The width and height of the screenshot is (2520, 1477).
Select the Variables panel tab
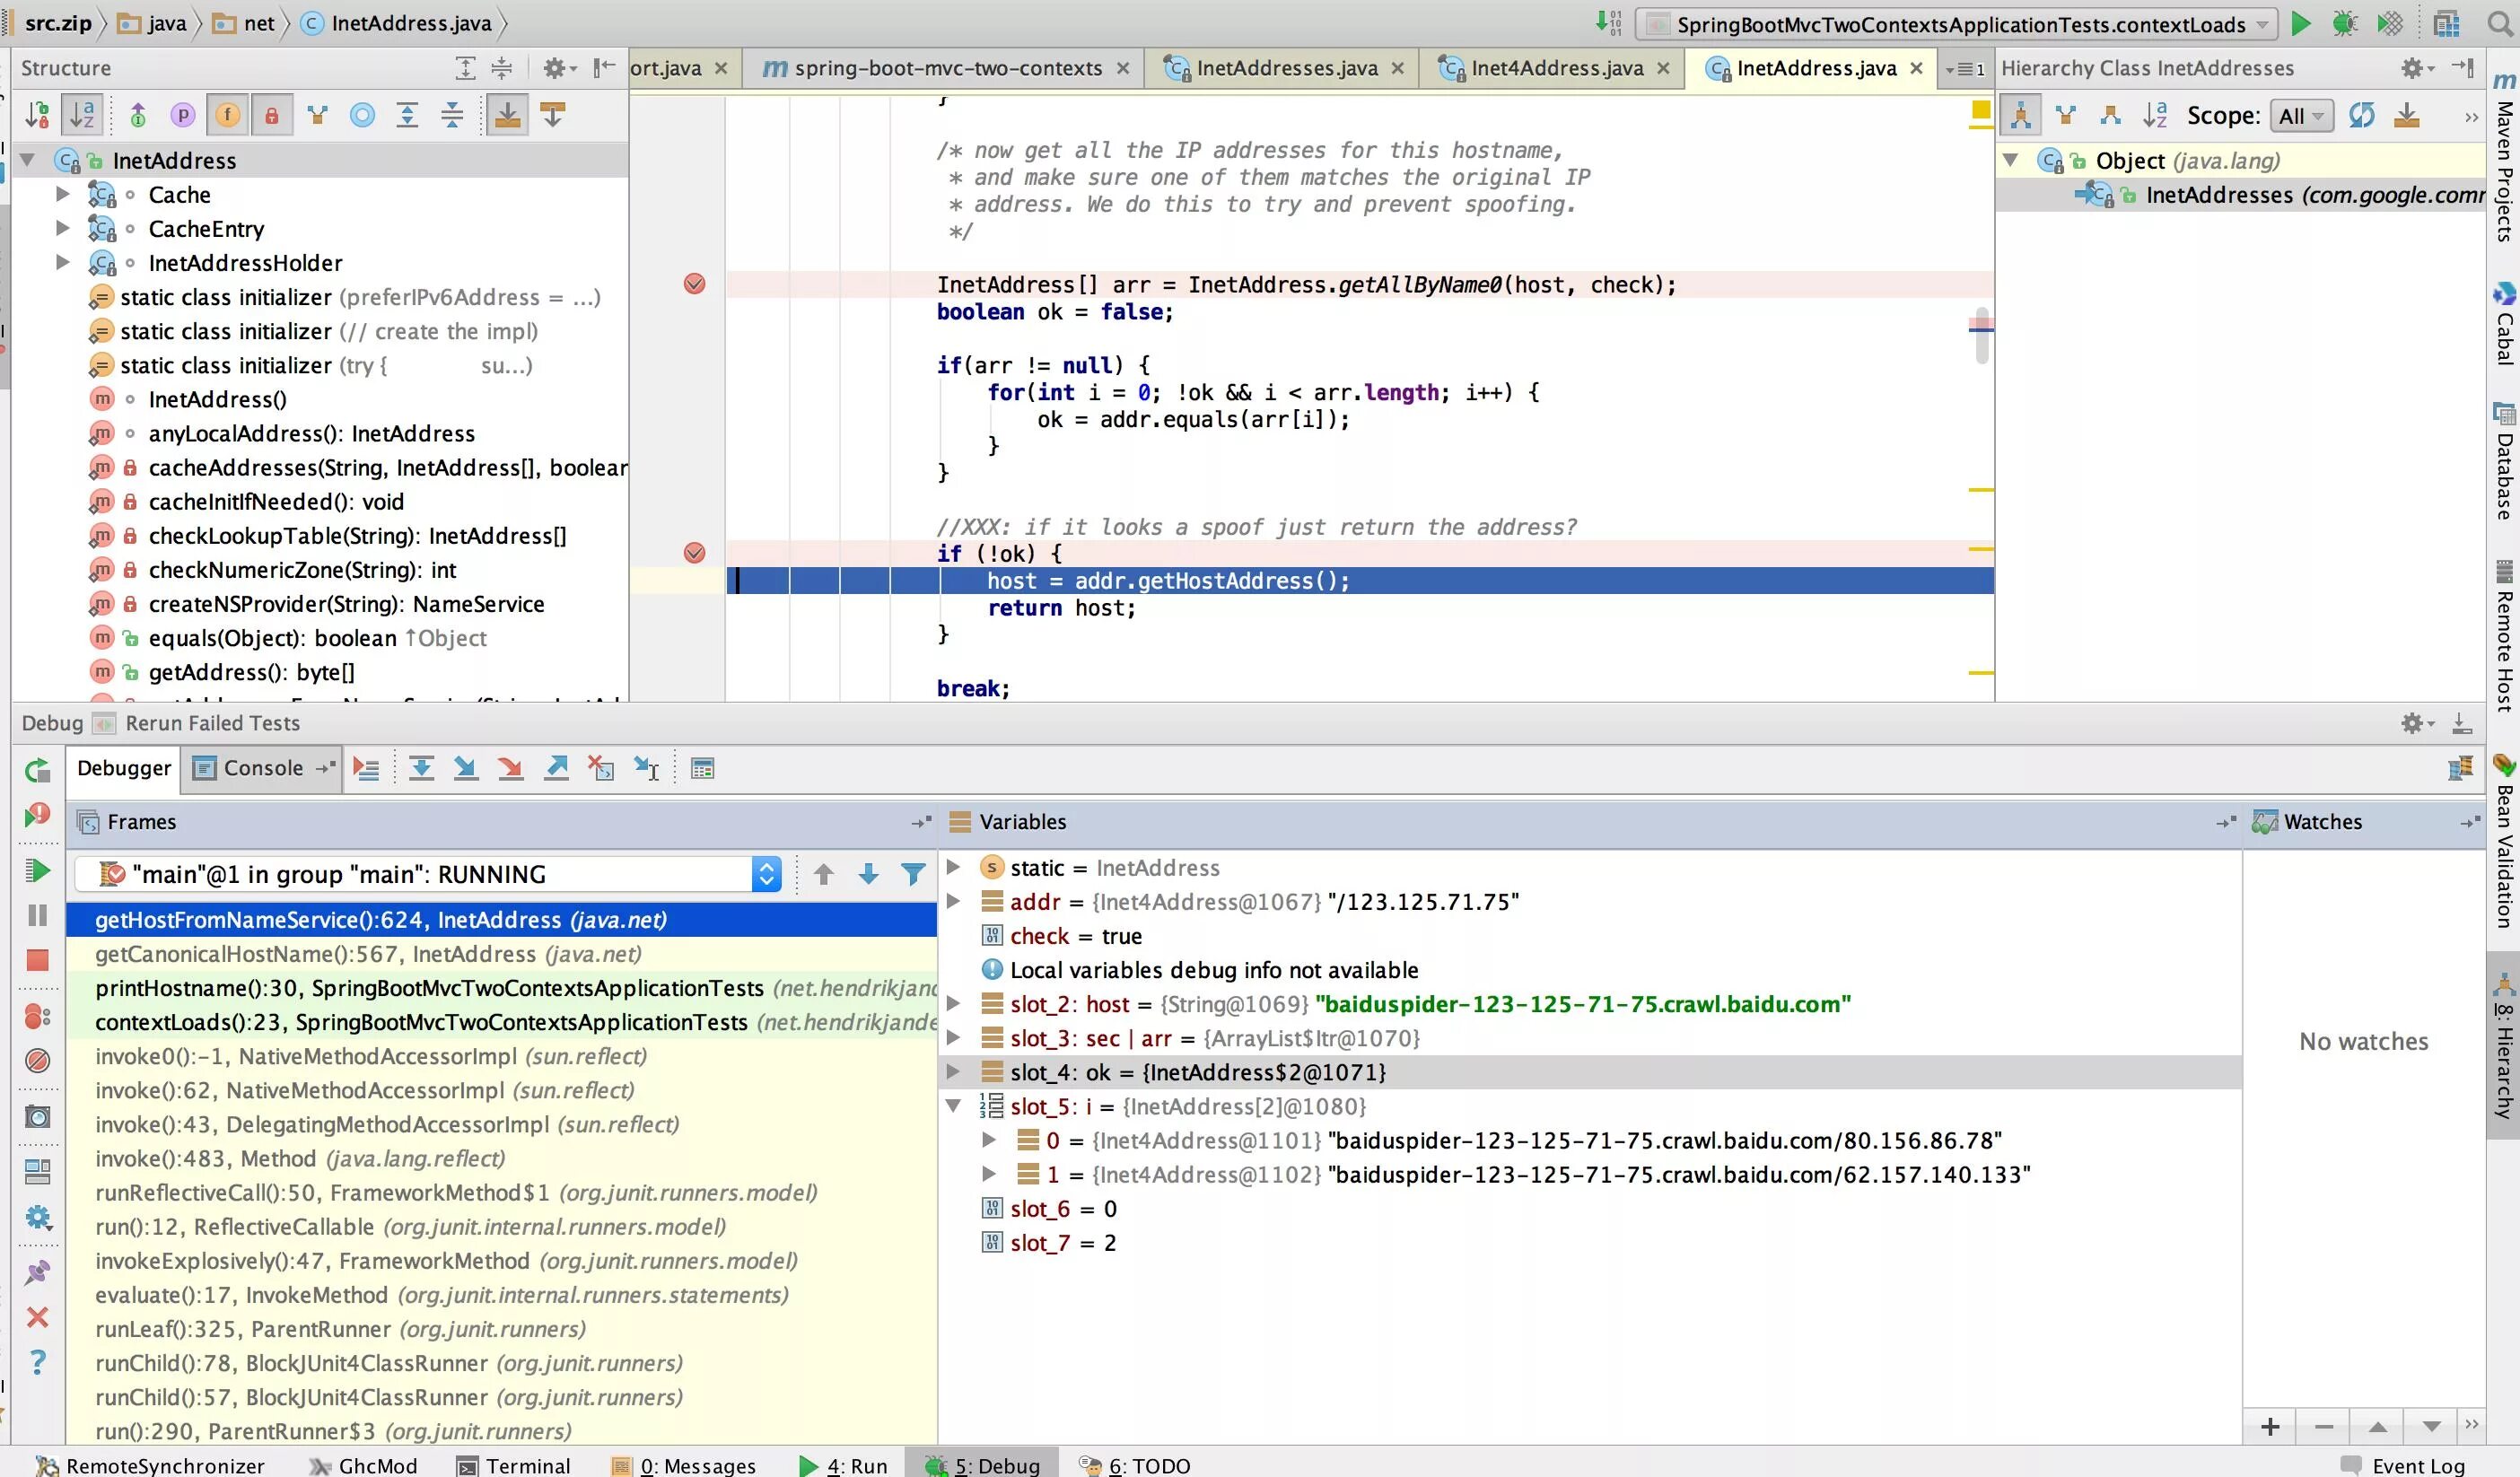1021,821
